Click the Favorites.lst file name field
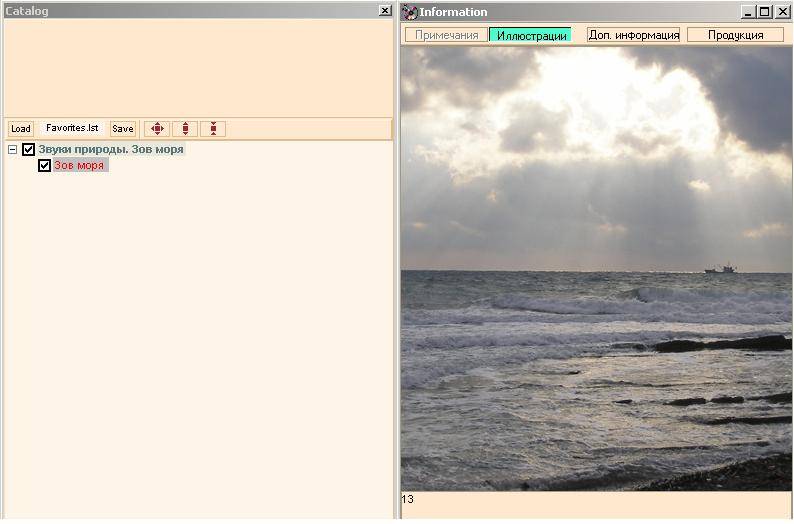The height and width of the screenshot is (524, 794). 72,128
